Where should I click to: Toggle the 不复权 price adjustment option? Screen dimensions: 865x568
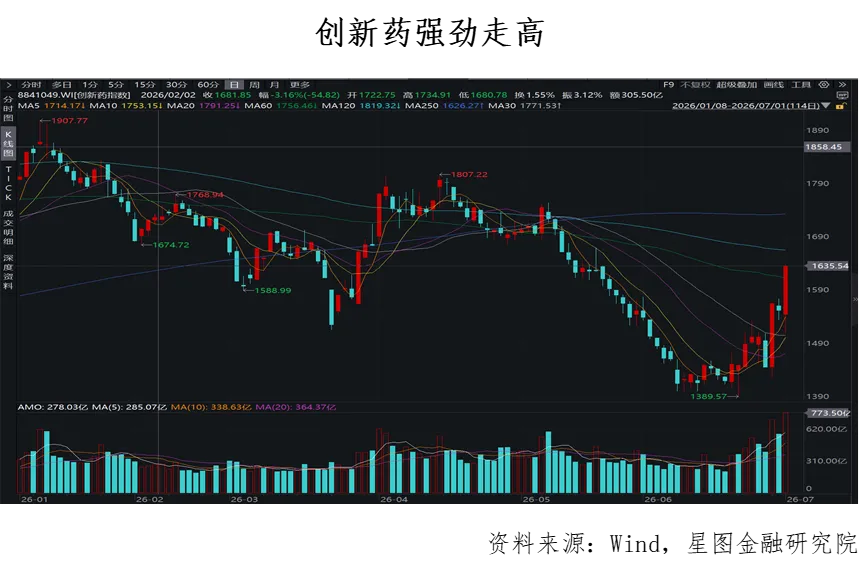coord(695,84)
